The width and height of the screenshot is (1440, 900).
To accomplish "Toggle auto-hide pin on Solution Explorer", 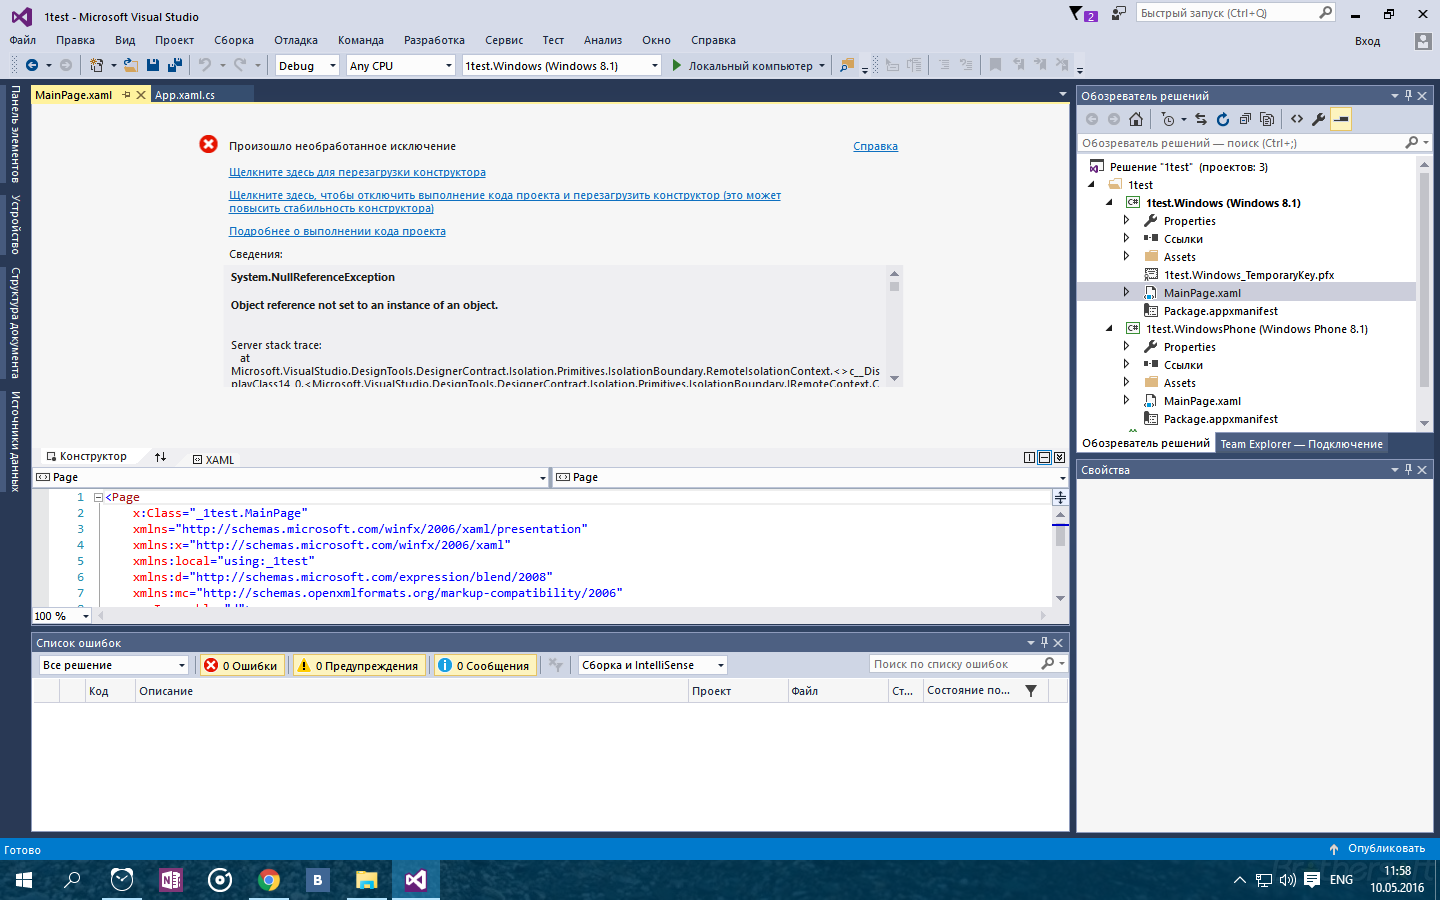I will tap(1408, 96).
